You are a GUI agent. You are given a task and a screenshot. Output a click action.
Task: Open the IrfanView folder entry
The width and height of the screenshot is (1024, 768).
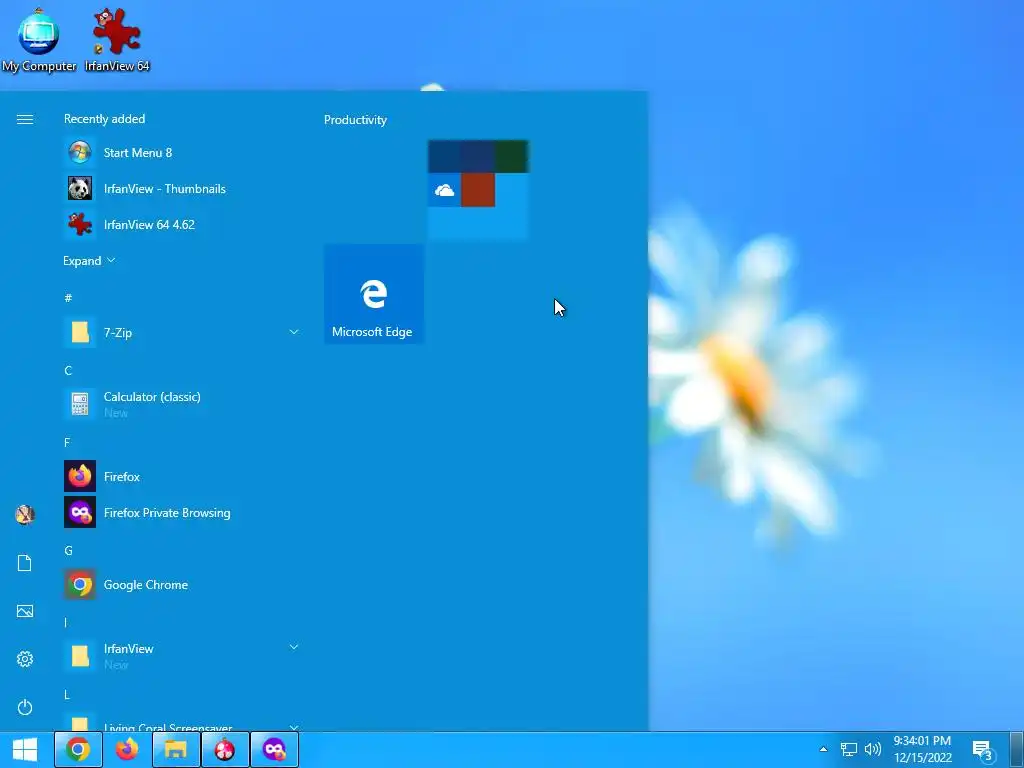coord(181,656)
